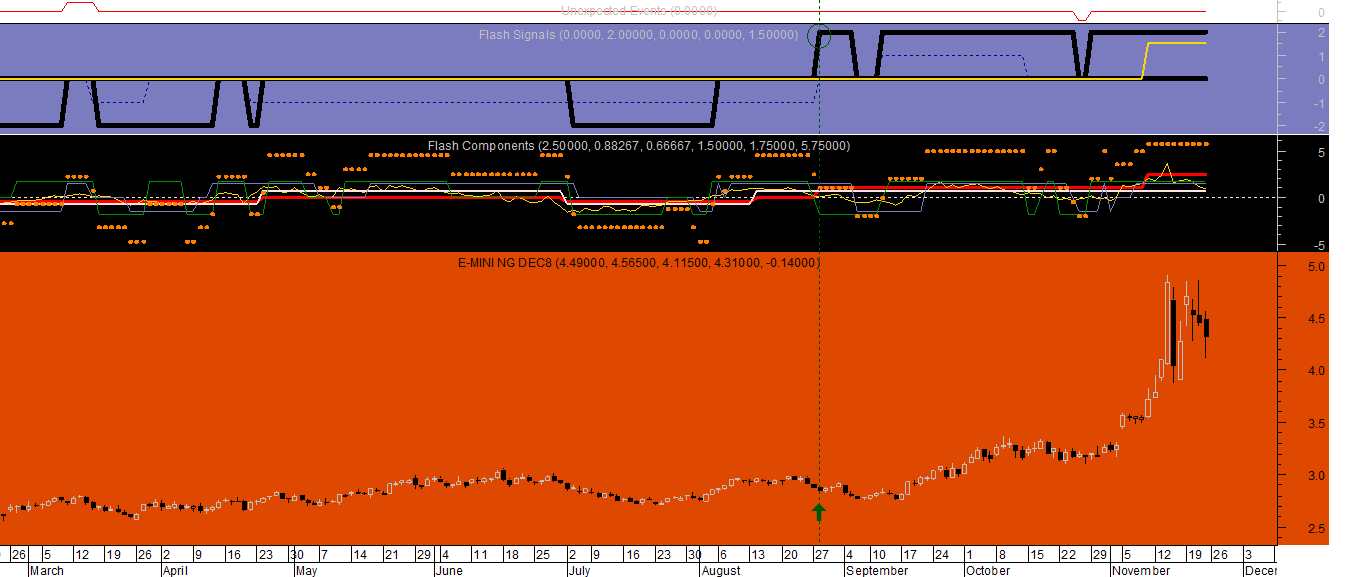Select the -1 label on Flash Signals axis
This screenshot has height=577, width=1352.
1318,104
